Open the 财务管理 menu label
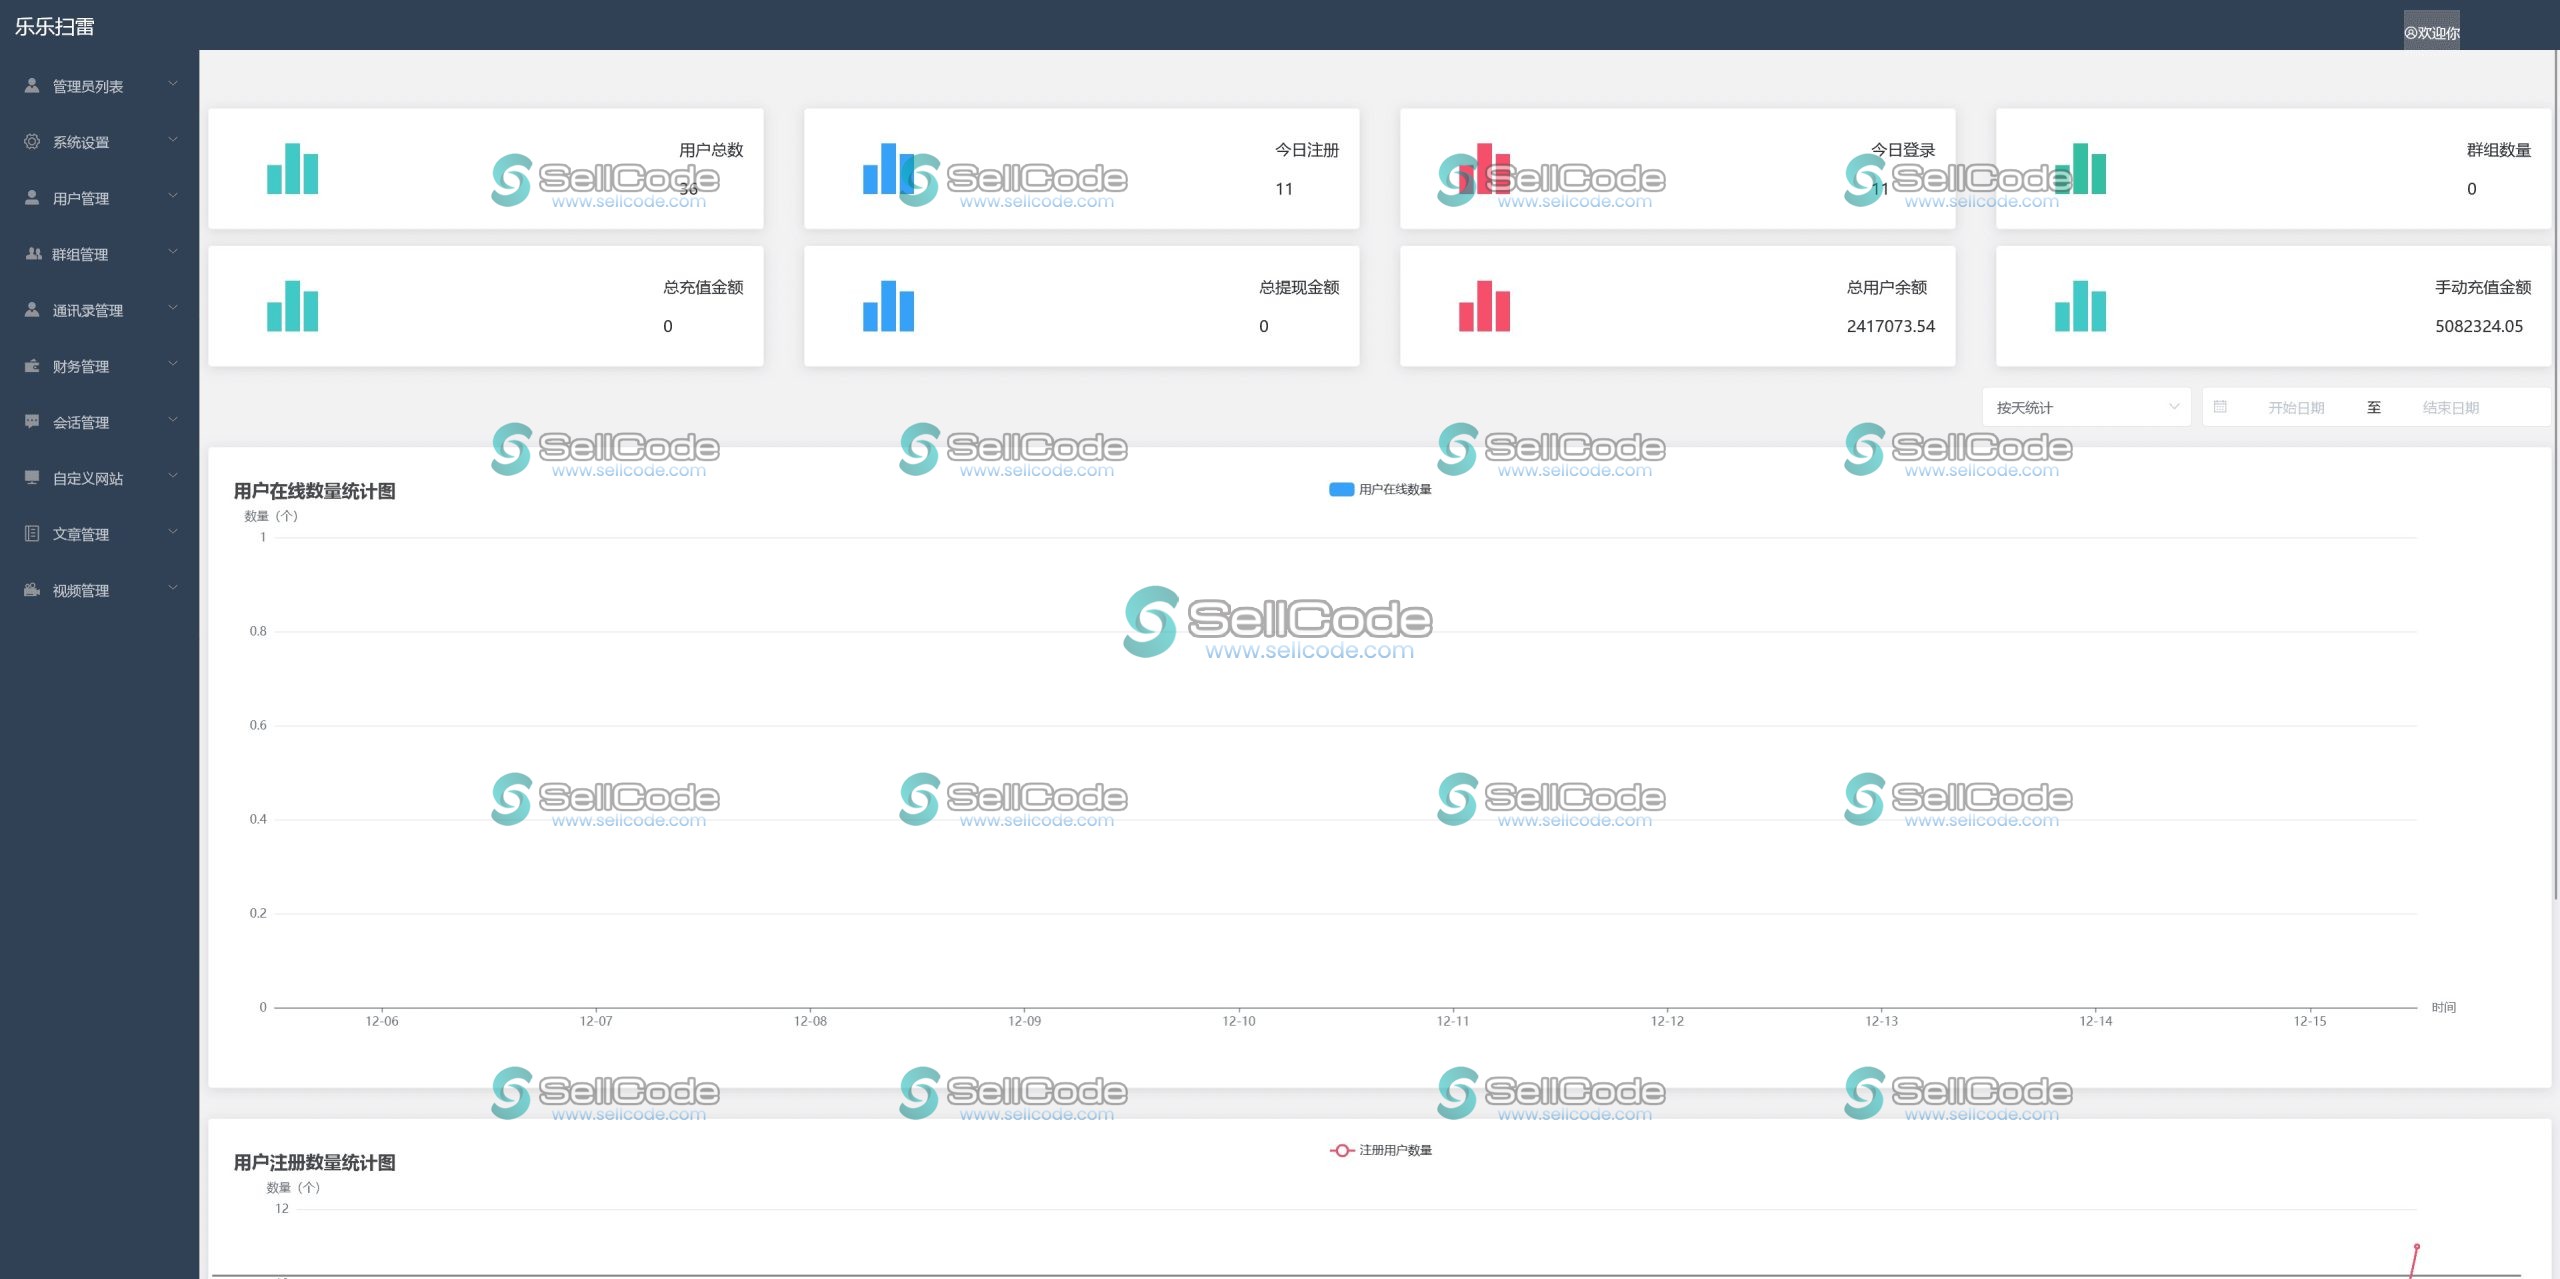This screenshot has height=1279, width=2560. tap(81, 367)
